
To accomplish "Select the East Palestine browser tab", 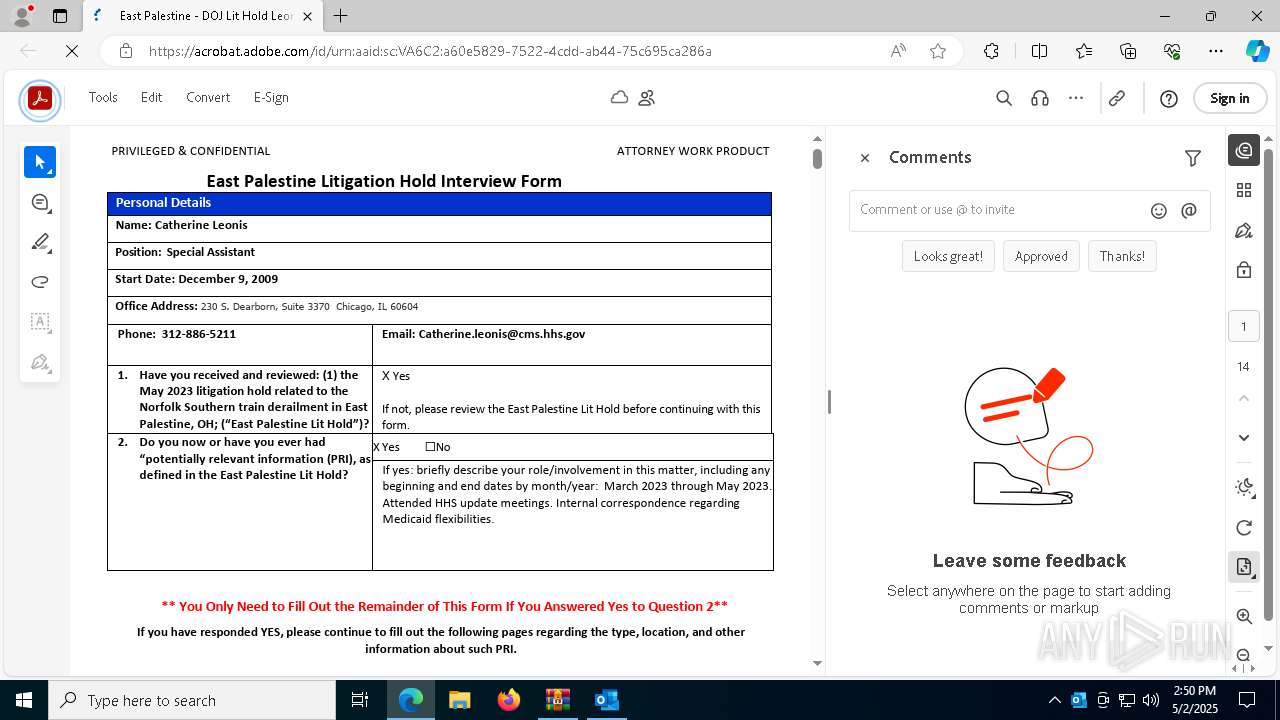I will coord(203,16).
